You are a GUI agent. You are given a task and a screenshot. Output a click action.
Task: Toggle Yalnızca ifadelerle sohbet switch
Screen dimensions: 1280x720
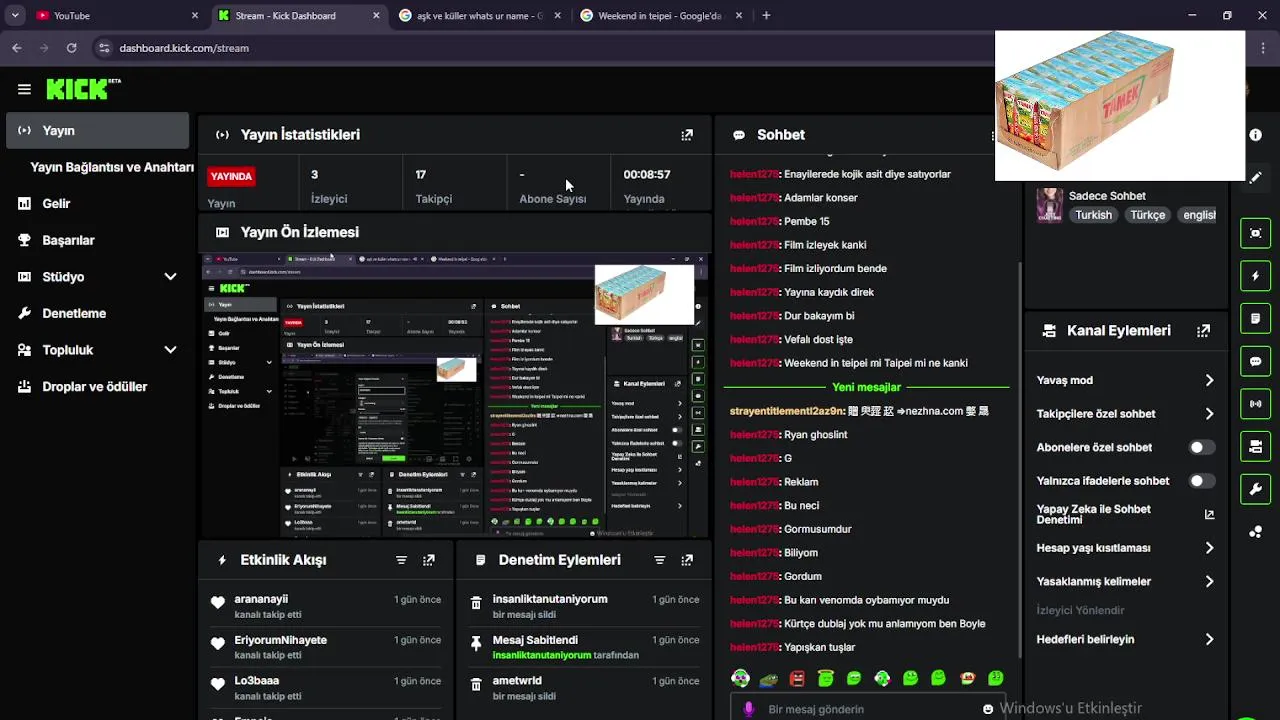[1202, 481]
